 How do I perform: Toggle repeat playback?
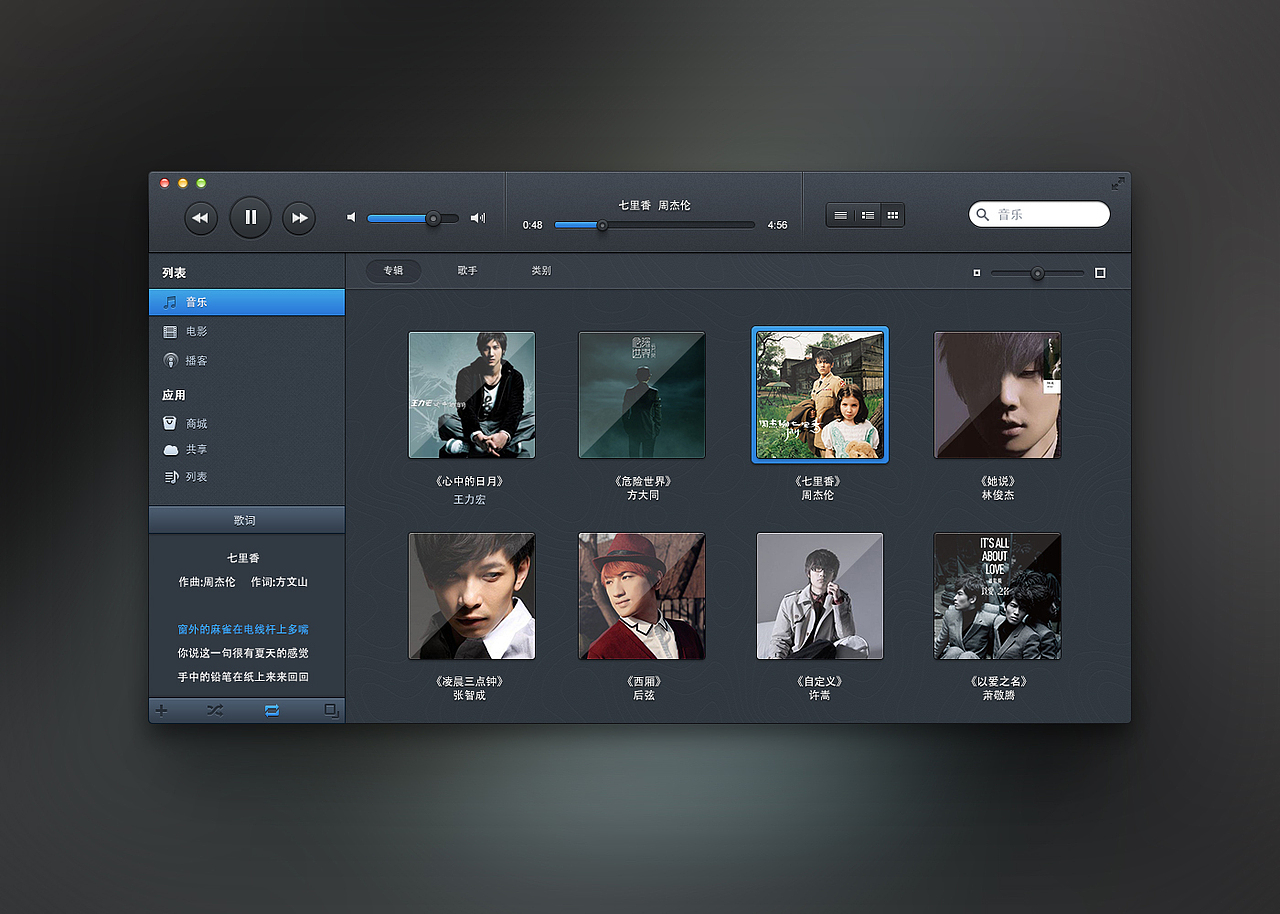(272, 711)
